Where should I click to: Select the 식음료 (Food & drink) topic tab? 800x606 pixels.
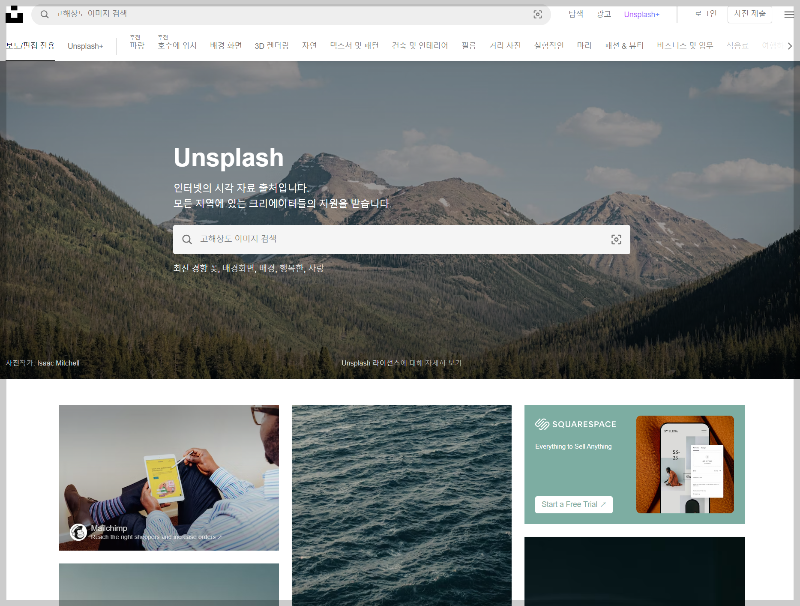(737, 45)
